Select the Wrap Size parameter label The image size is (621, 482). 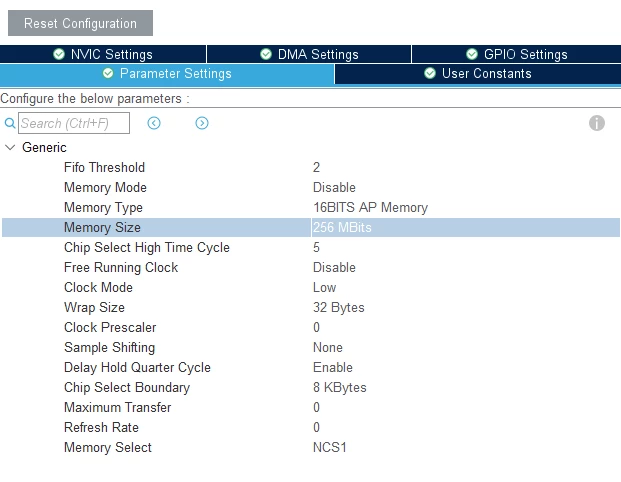click(x=94, y=307)
